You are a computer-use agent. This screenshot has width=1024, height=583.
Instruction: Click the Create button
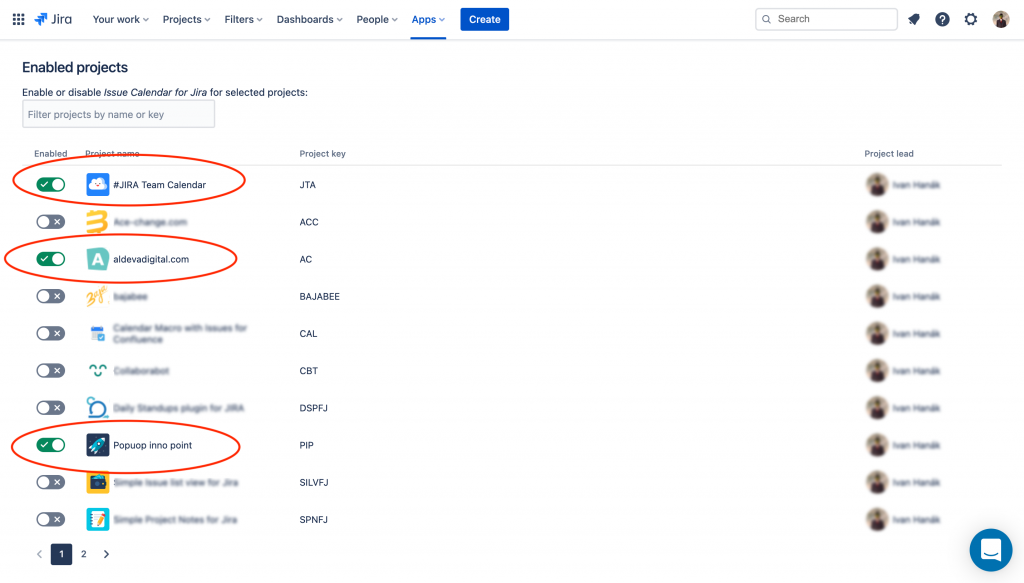[485, 20]
